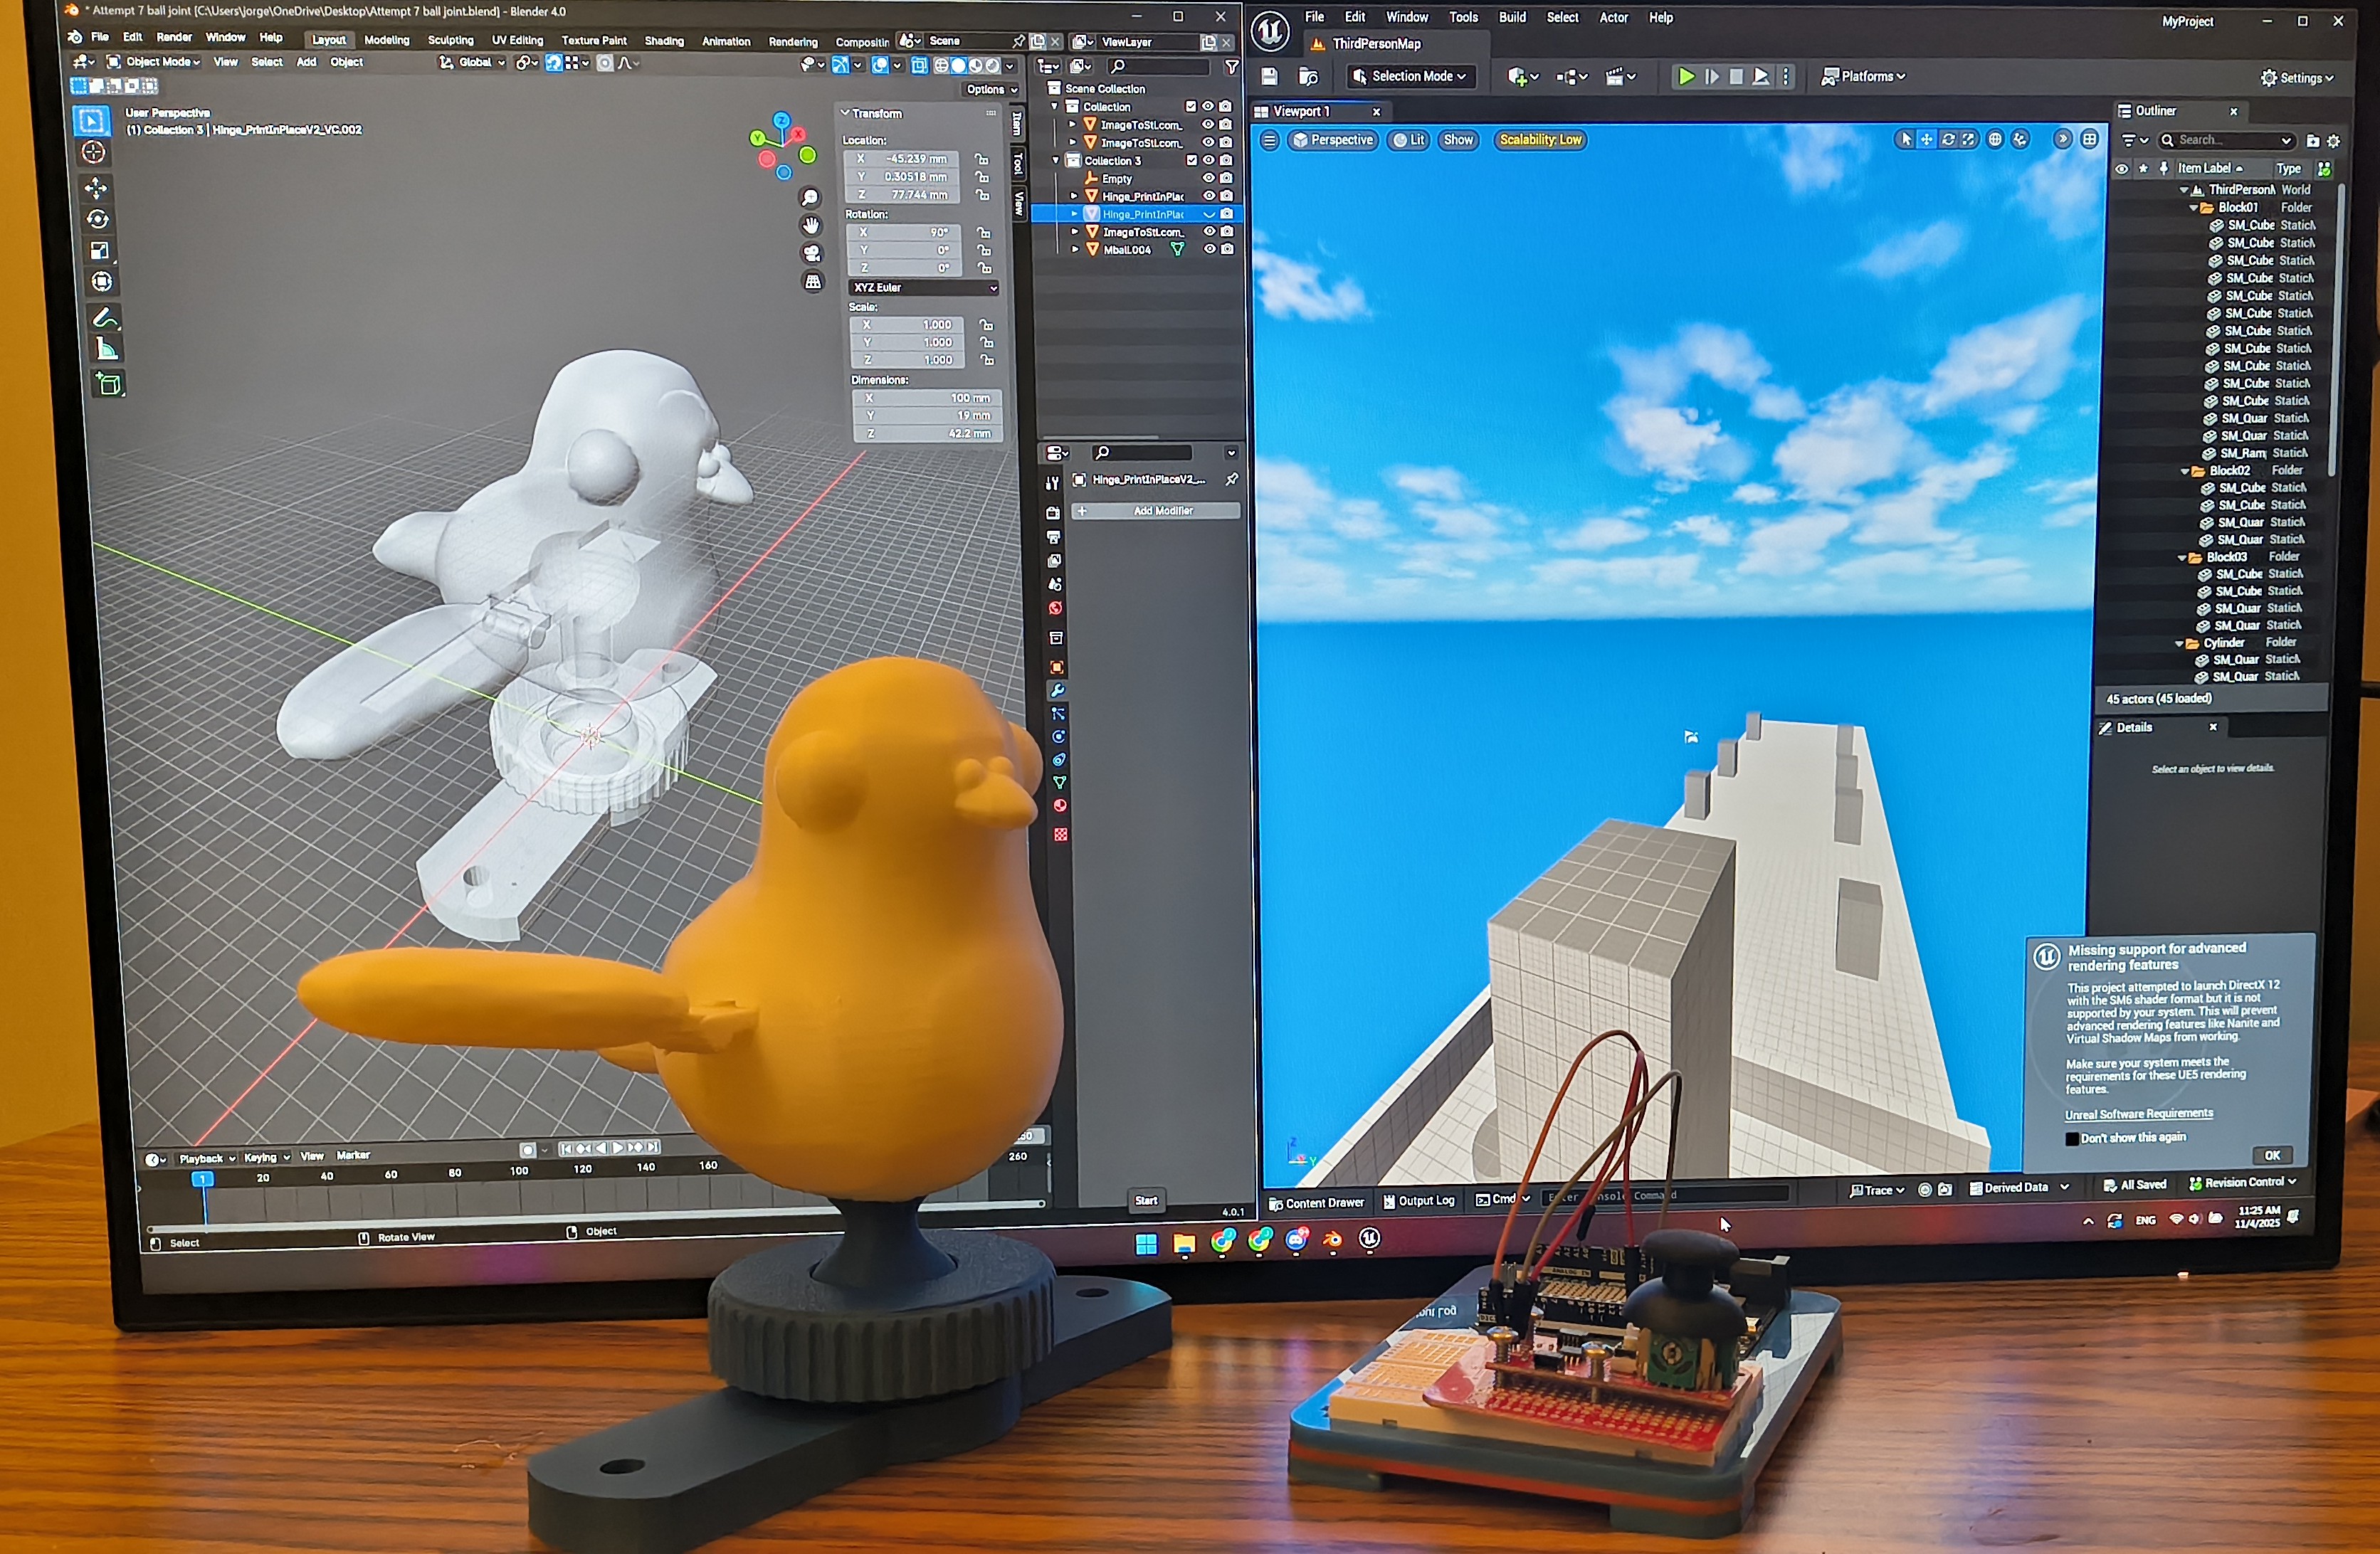The image size is (2380, 1554).
Task: Click the pan hand icon in Blender viewport
Action: 811,225
